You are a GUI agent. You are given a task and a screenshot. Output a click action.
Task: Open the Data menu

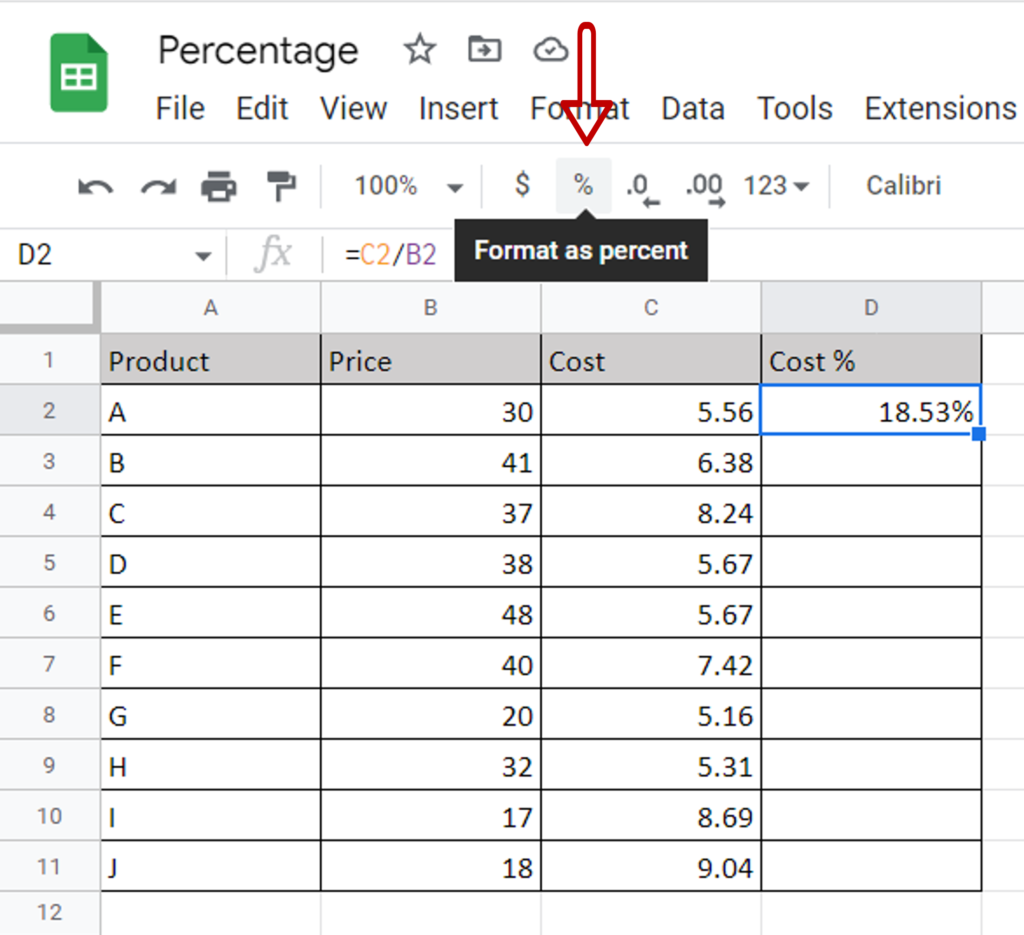[693, 108]
